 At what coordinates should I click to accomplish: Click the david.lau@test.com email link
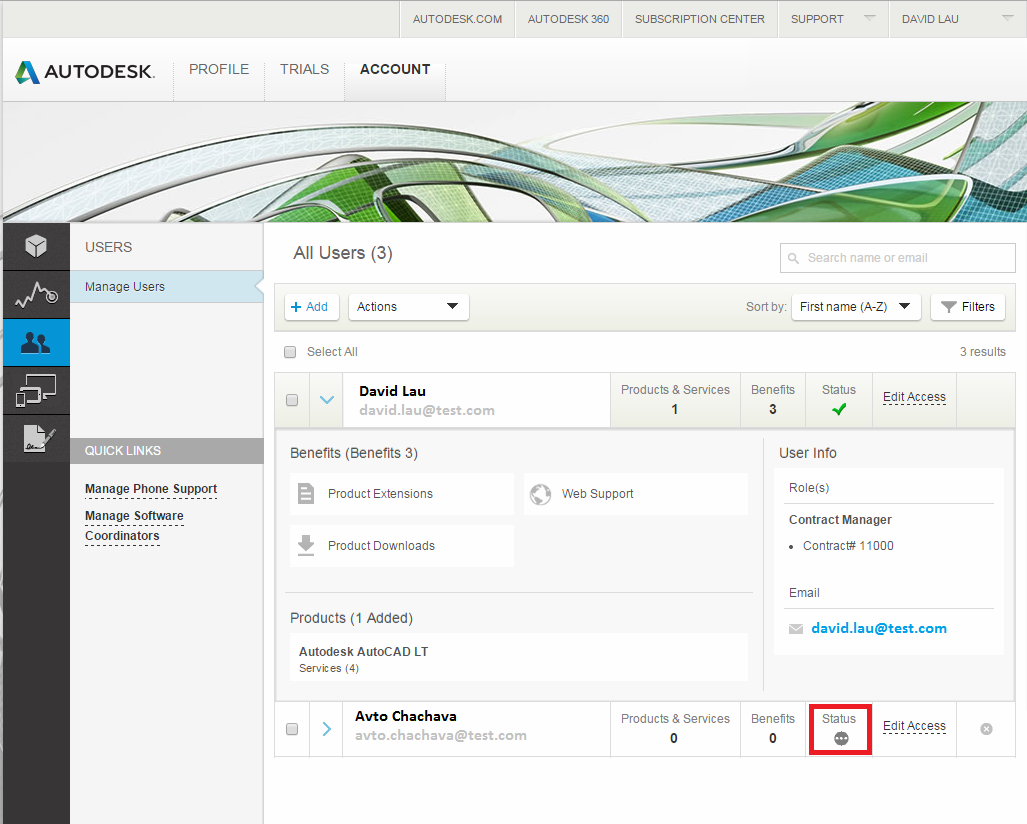point(879,628)
